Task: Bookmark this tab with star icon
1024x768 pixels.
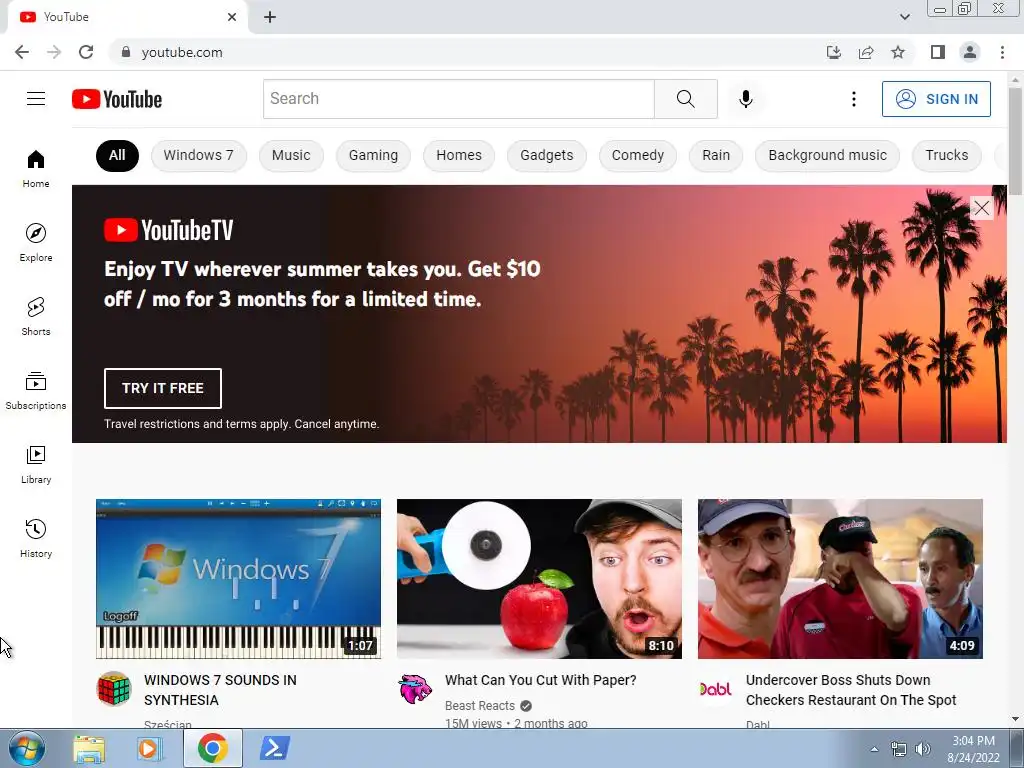Action: tap(898, 52)
